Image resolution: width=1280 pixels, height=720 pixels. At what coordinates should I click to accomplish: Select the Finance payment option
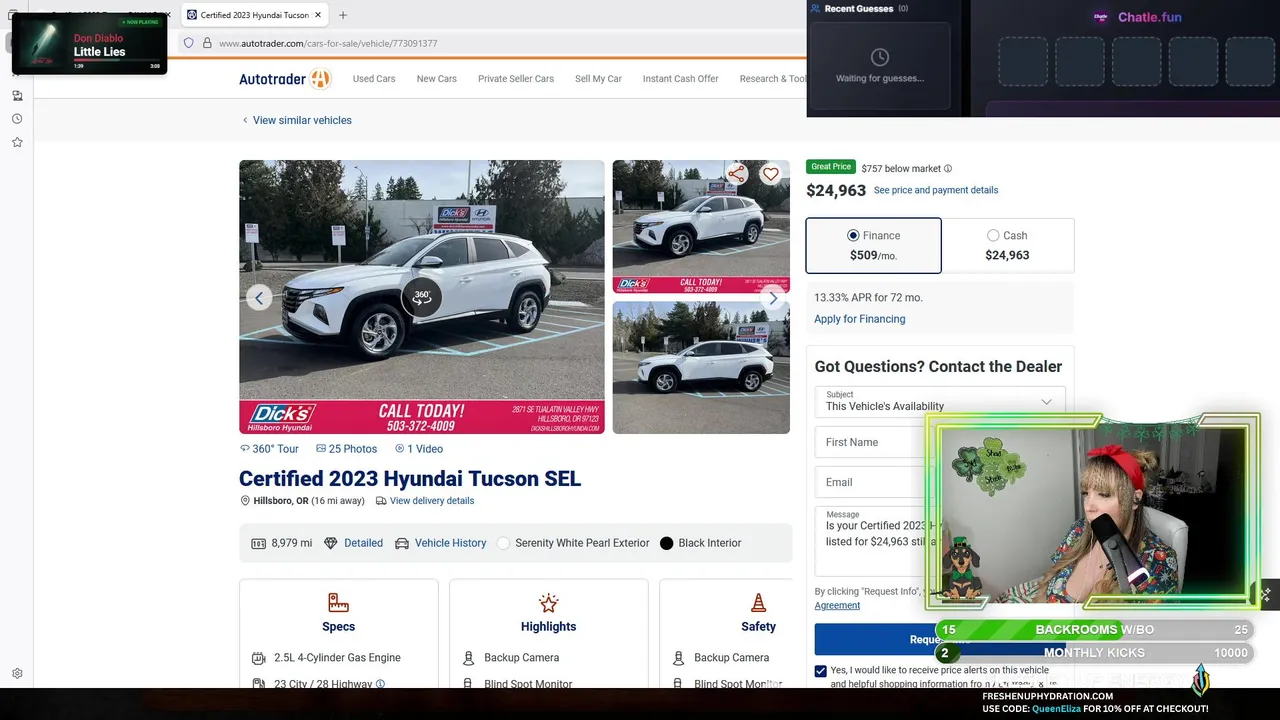point(874,245)
